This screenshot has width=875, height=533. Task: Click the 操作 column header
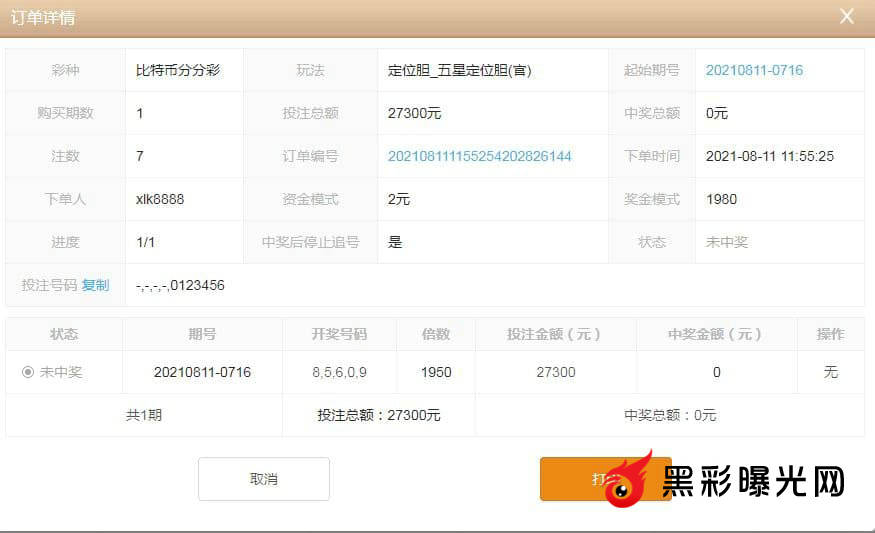[830, 334]
